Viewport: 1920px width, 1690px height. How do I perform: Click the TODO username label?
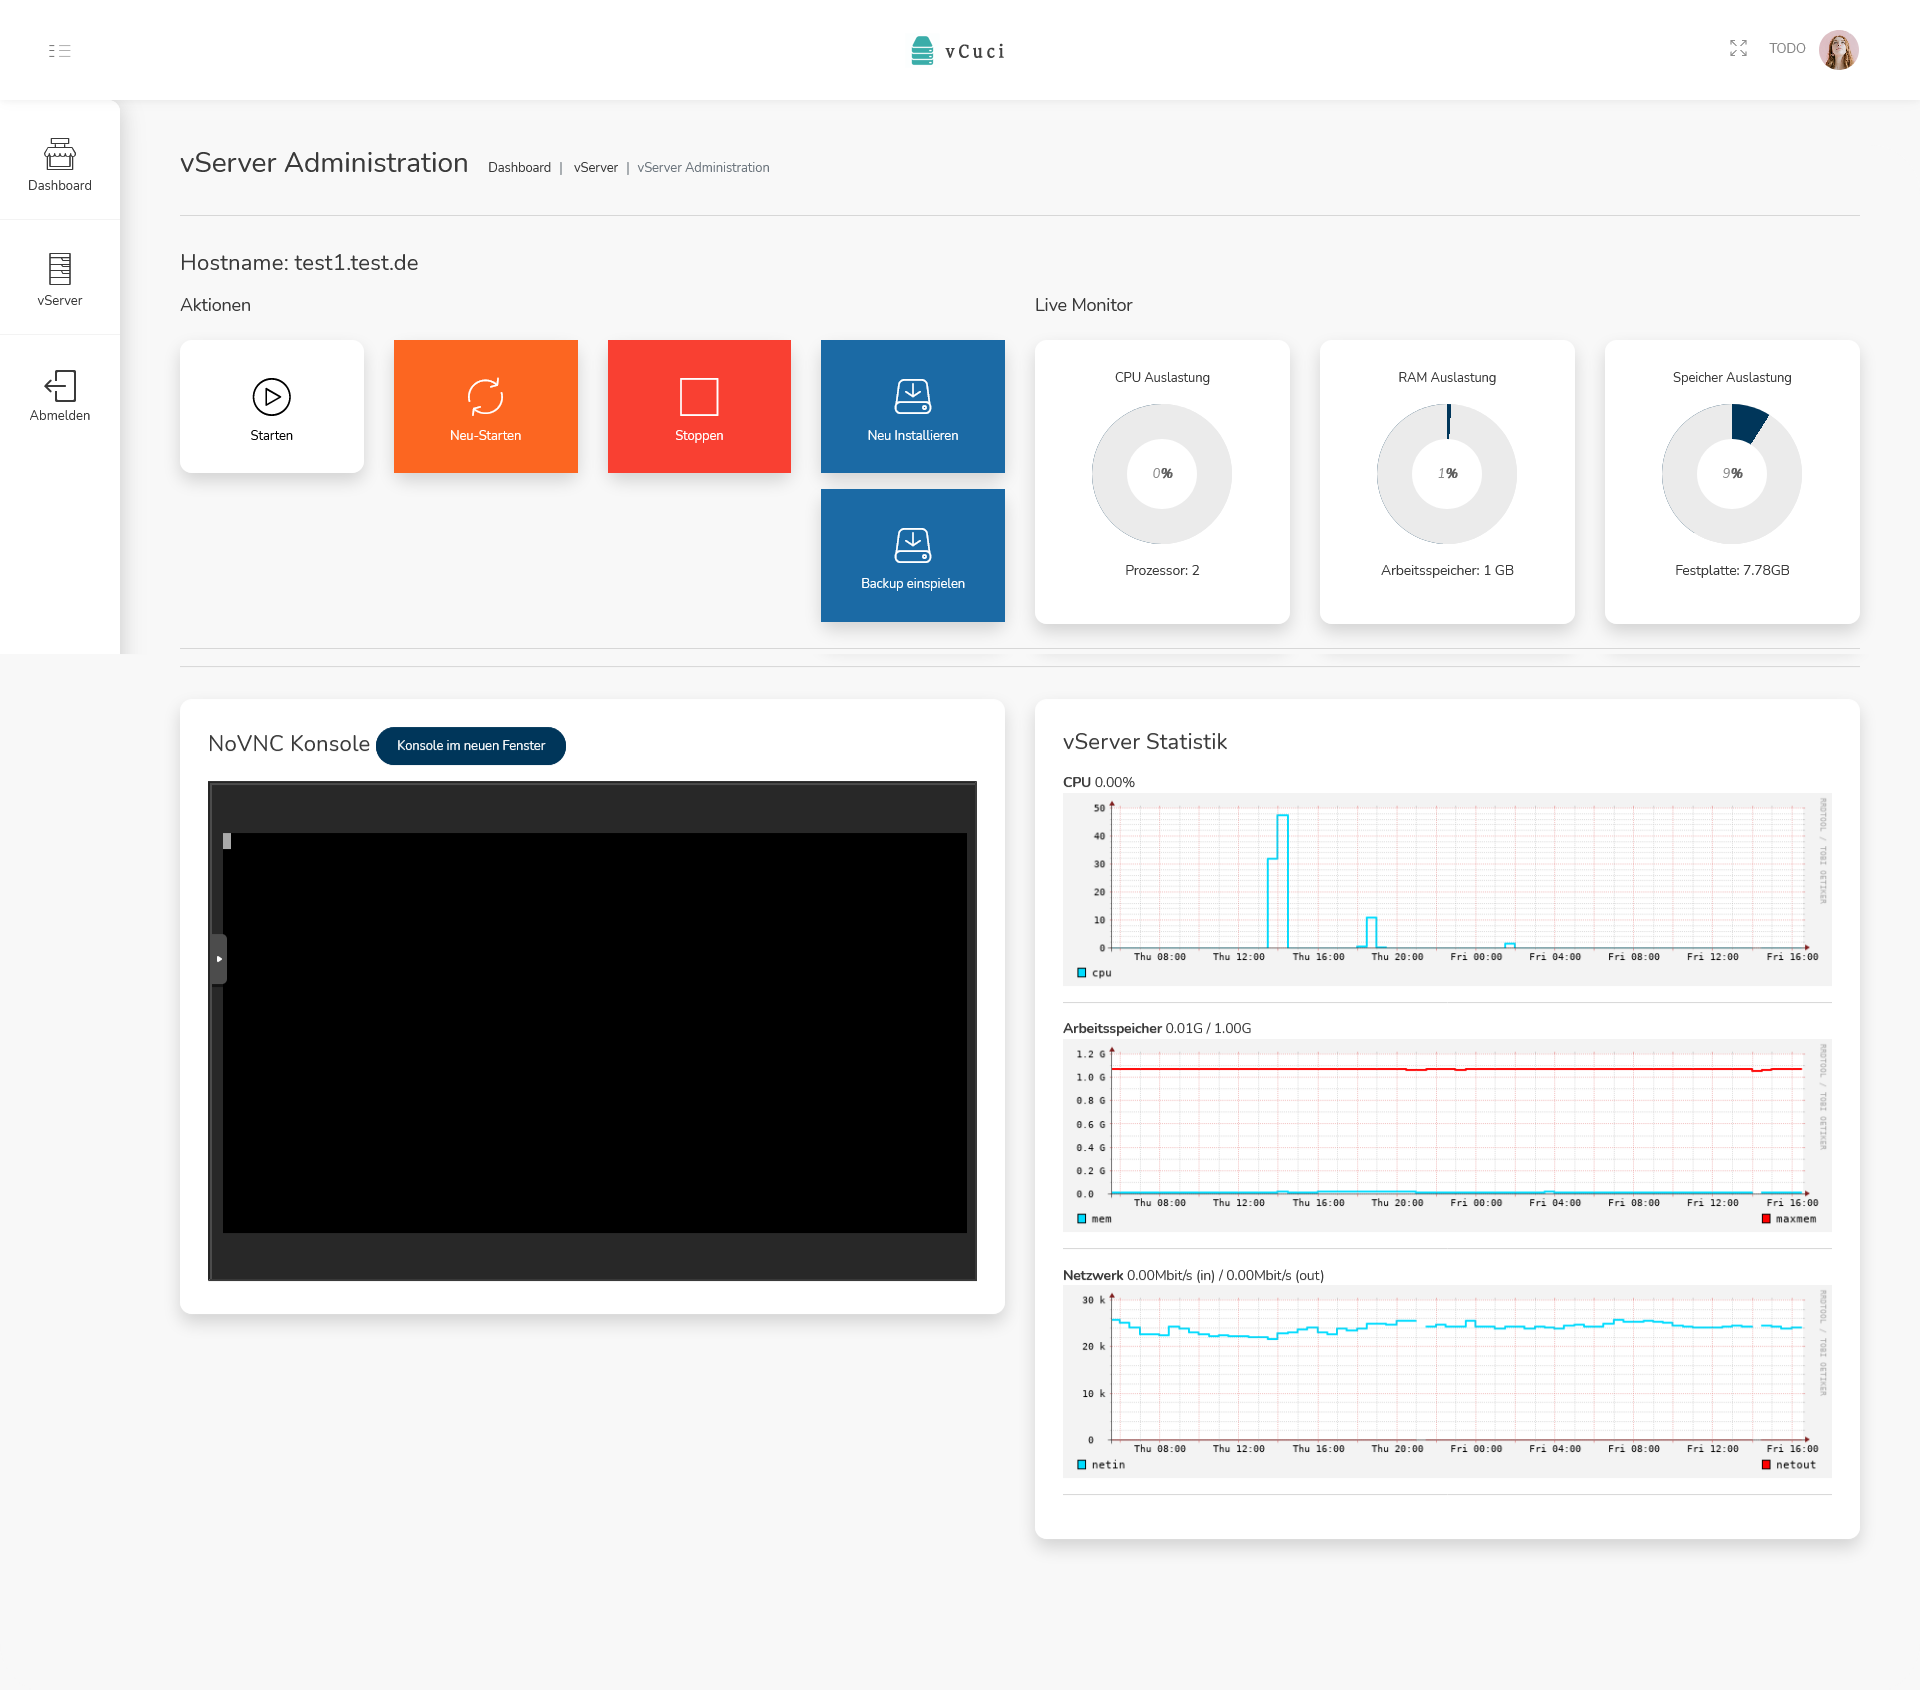(x=1786, y=49)
